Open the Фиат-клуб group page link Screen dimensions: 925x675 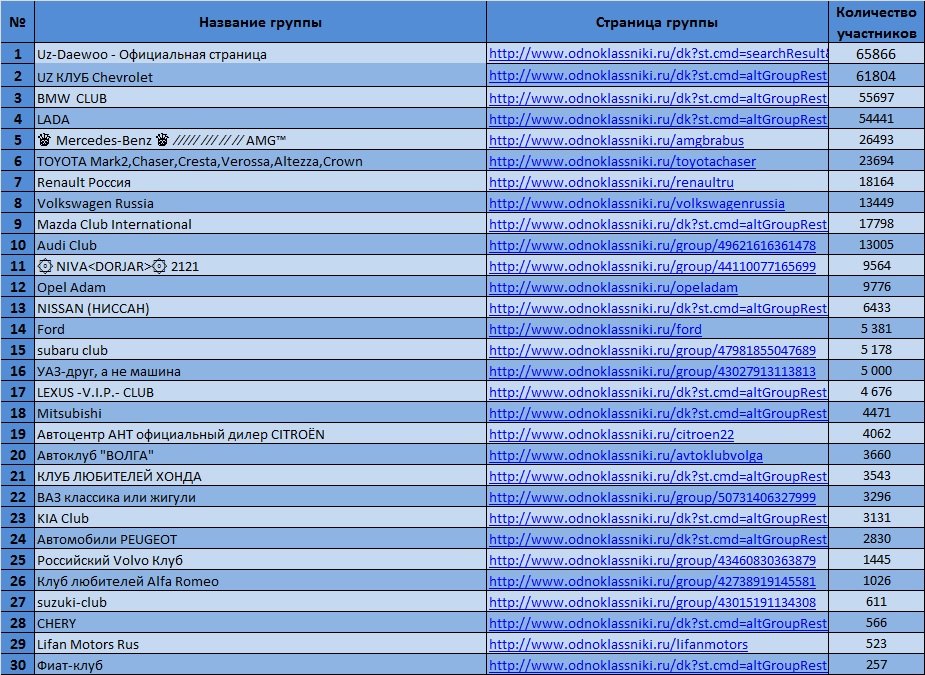tap(658, 666)
